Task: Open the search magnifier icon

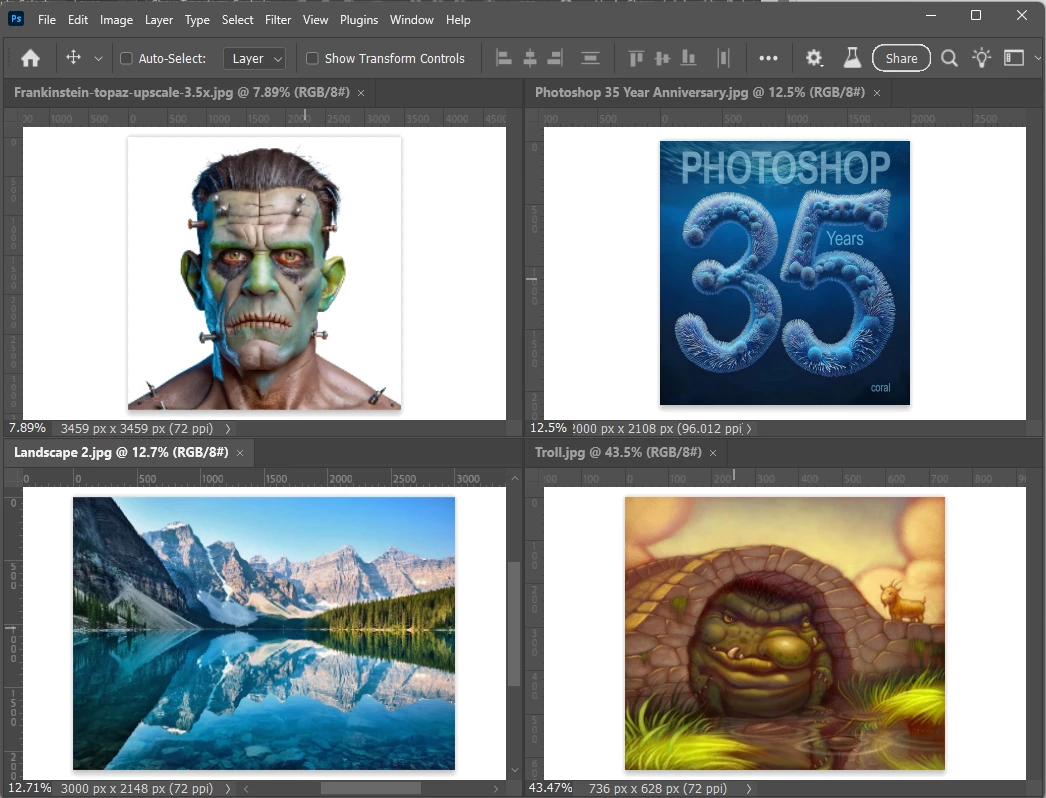Action: coord(949,59)
